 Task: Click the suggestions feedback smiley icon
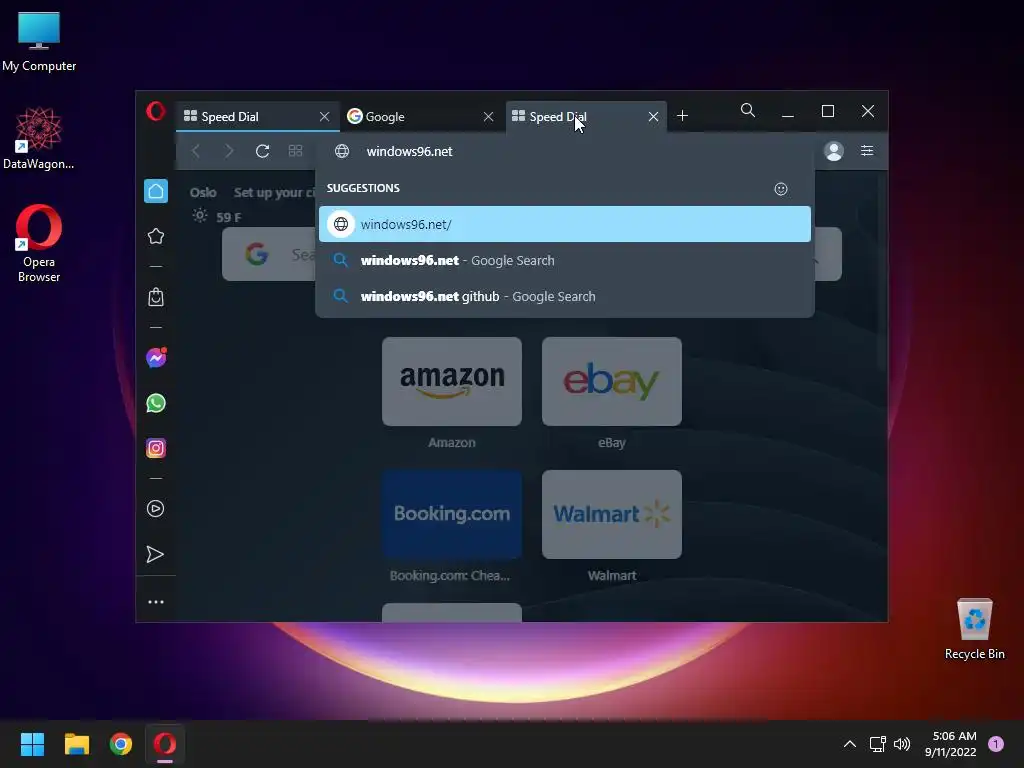pyautogui.click(x=781, y=189)
